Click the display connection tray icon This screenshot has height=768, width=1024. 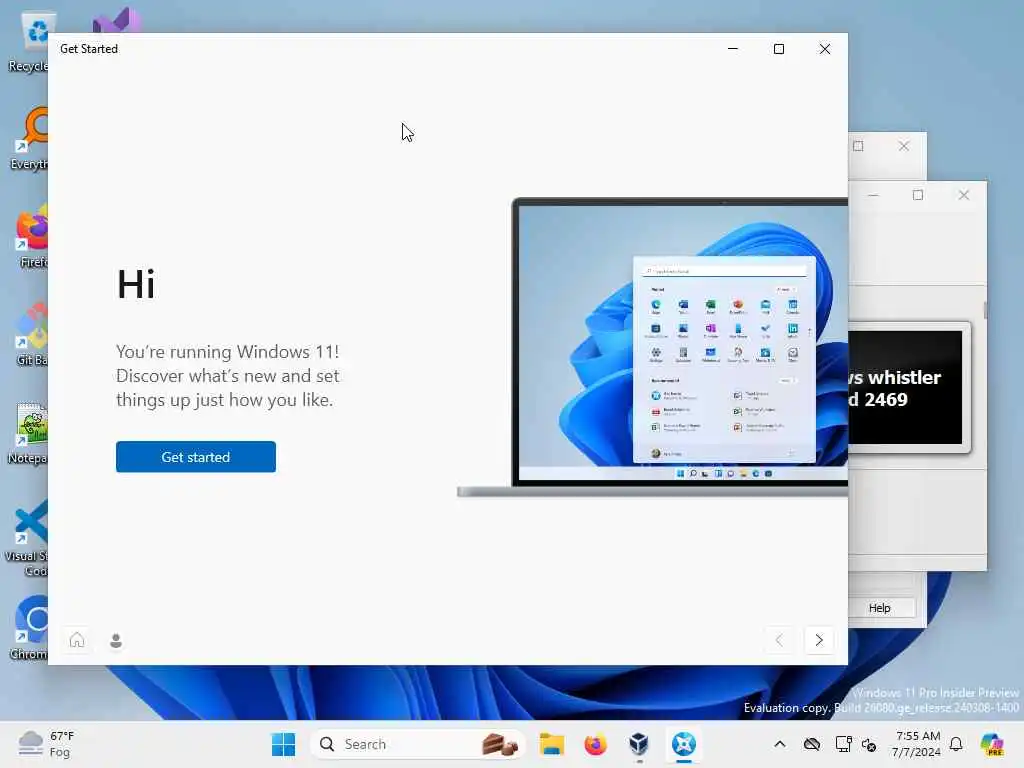click(843, 744)
